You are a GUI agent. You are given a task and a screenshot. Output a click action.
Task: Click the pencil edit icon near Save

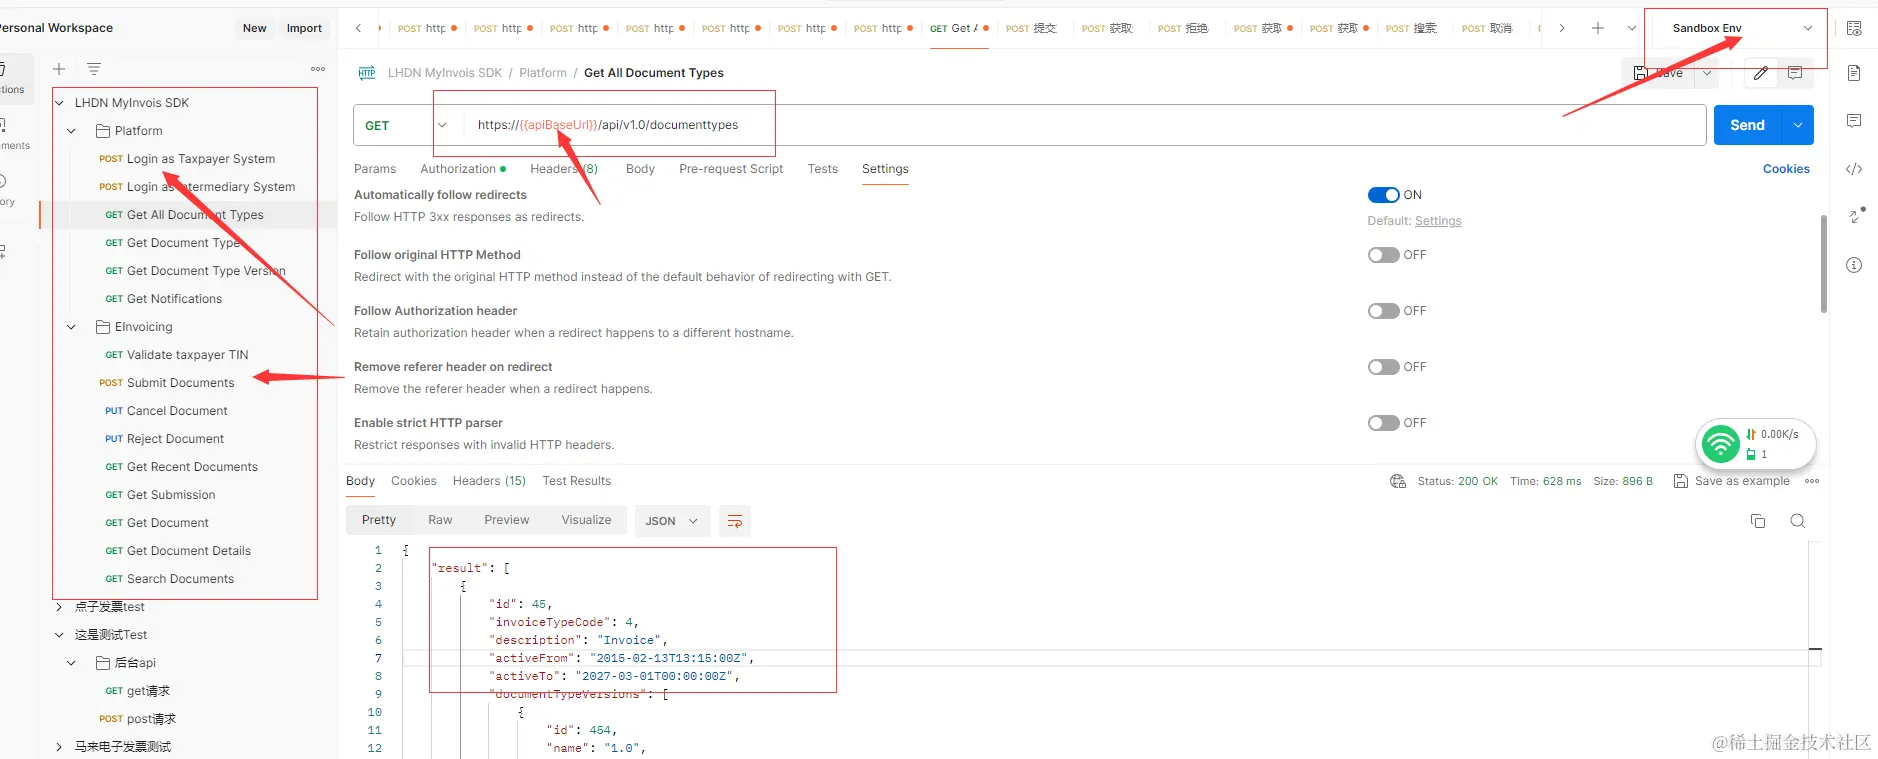[x=1761, y=73]
